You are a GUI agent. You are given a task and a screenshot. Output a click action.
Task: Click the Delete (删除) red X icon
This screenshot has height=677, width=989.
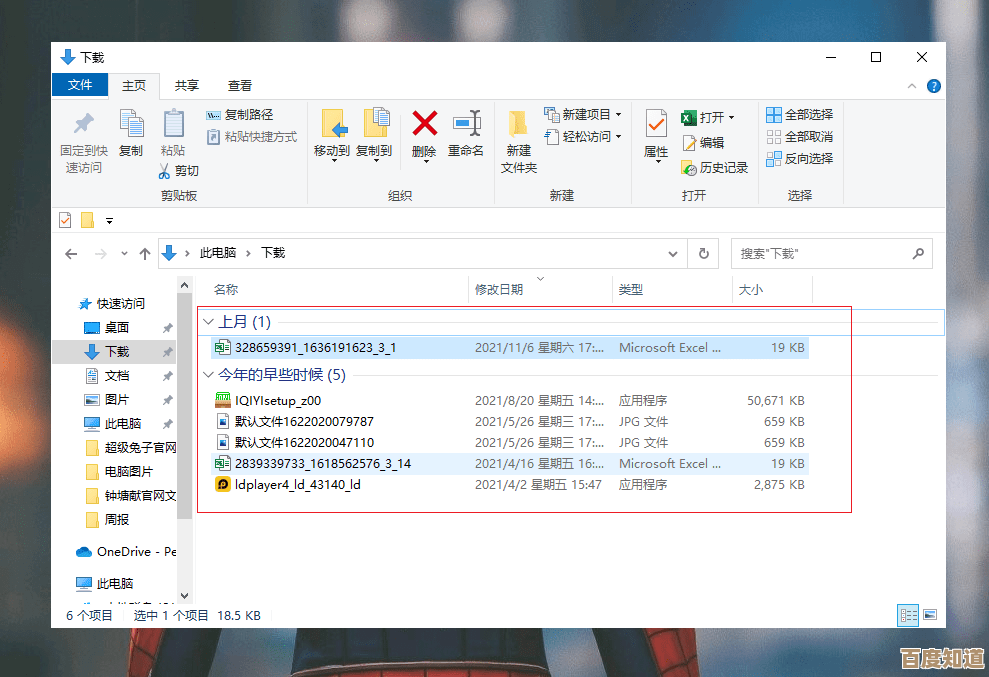pos(425,125)
